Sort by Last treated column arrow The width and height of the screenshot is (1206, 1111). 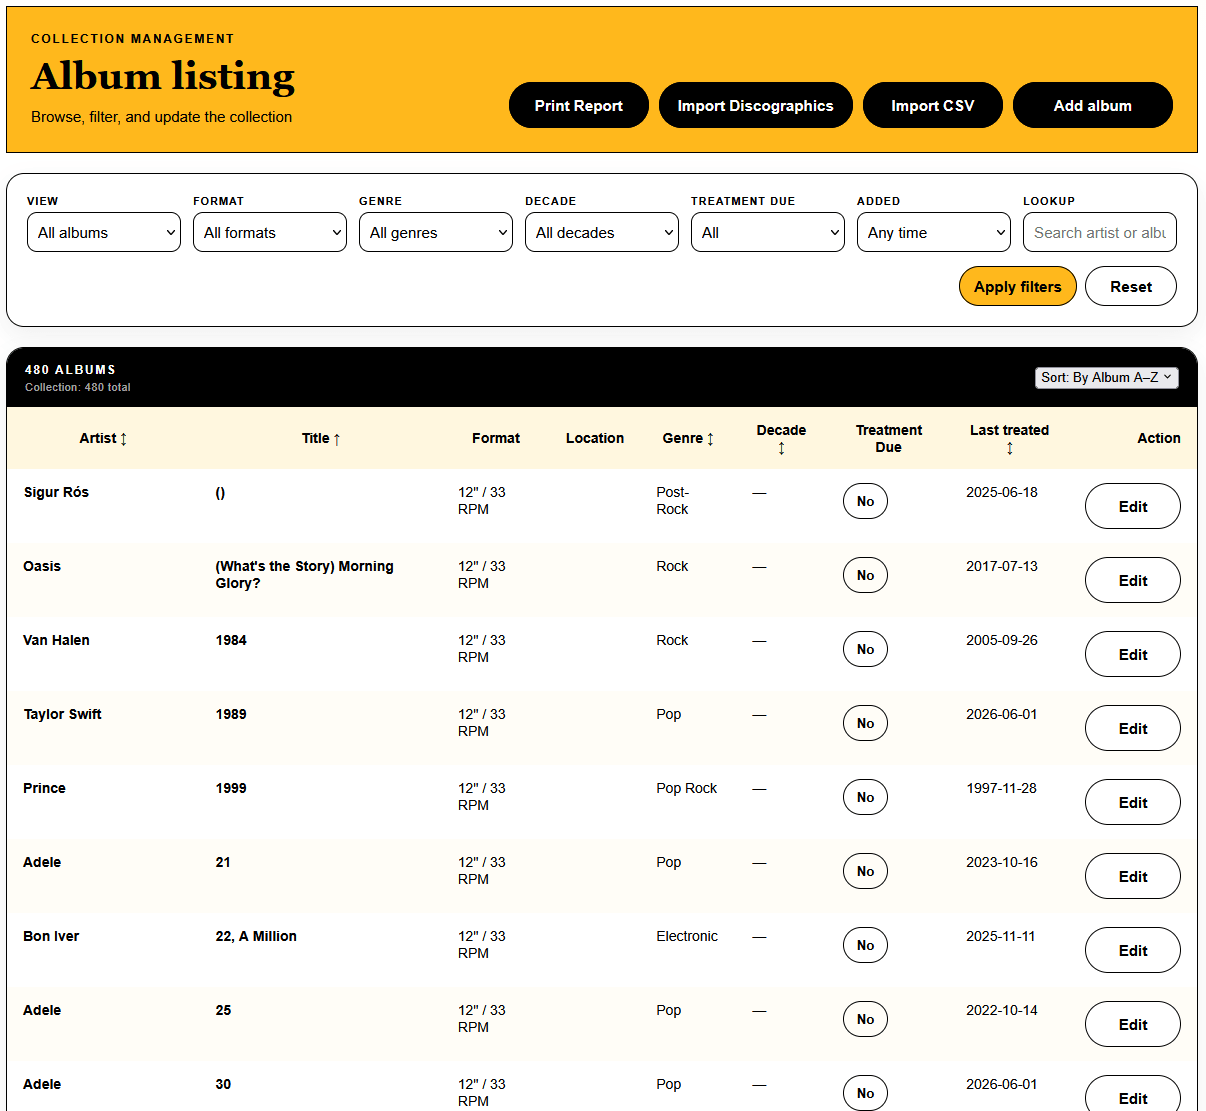tap(1010, 448)
